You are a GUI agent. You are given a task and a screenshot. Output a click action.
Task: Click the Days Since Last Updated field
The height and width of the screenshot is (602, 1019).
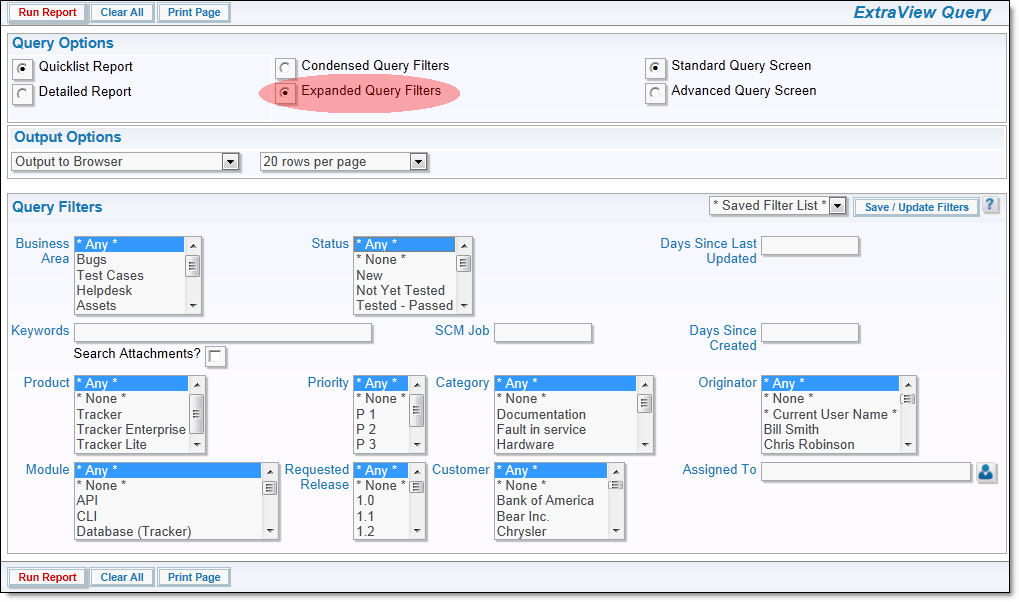(x=809, y=246)
